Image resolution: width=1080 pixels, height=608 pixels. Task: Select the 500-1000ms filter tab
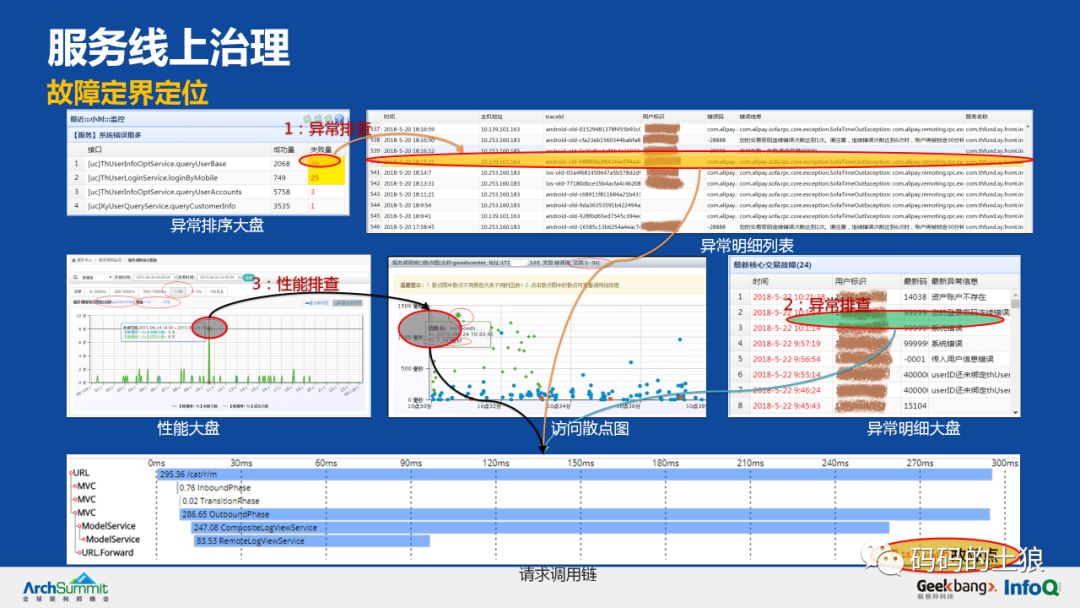(x=150, y=290)
